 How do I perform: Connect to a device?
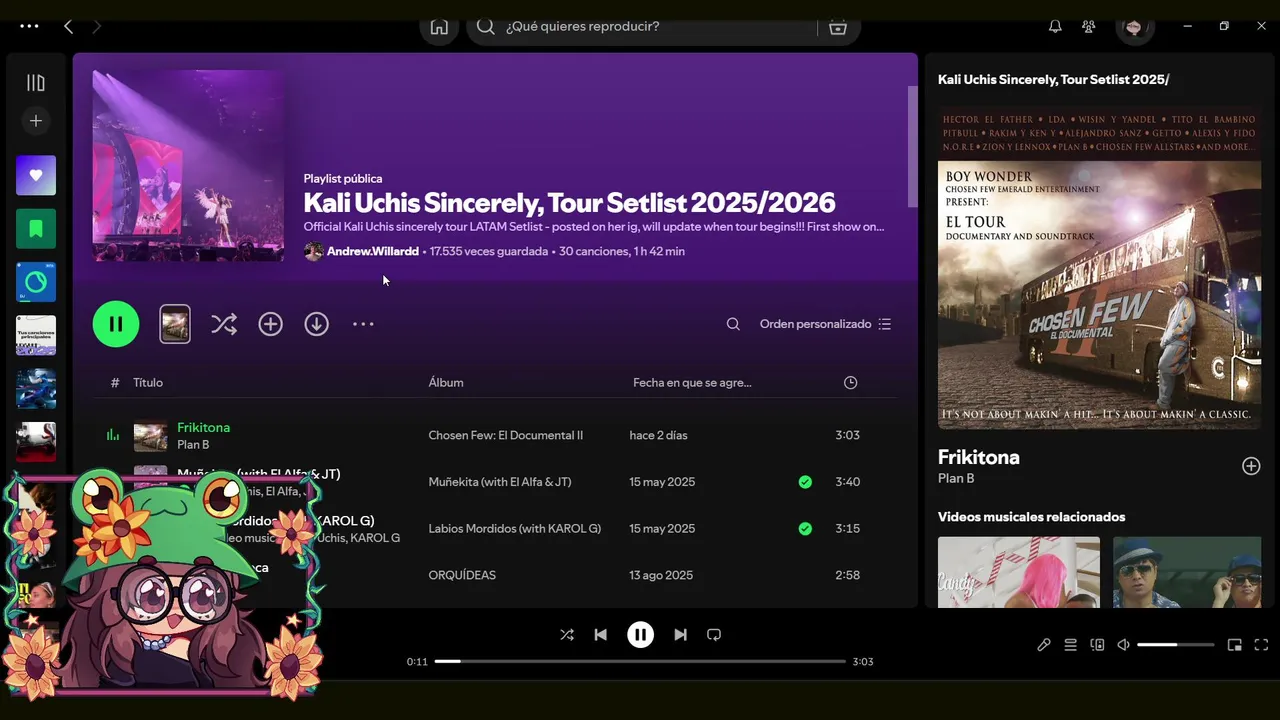coord(1097,645)
